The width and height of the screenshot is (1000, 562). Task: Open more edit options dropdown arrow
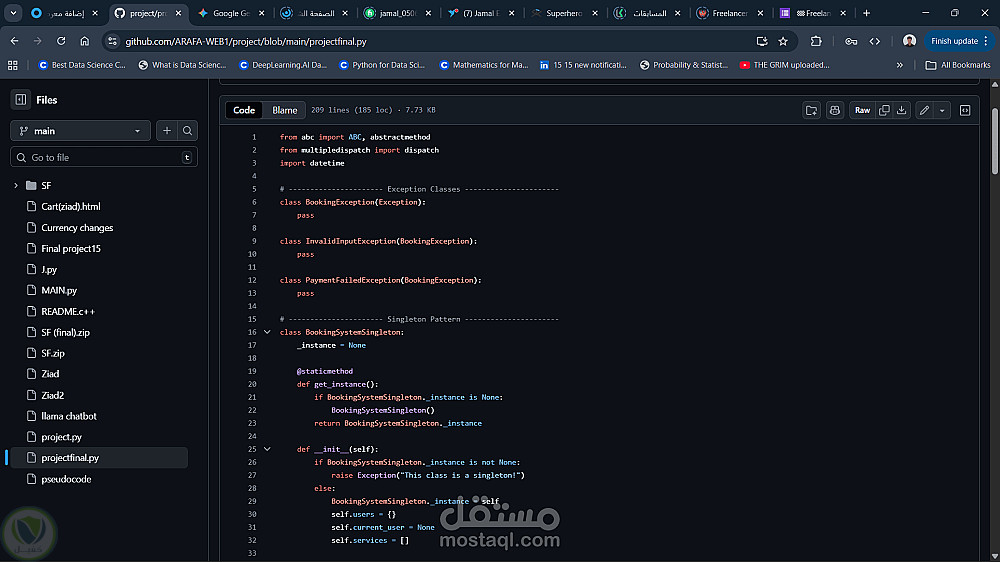(x=942, y=110)
